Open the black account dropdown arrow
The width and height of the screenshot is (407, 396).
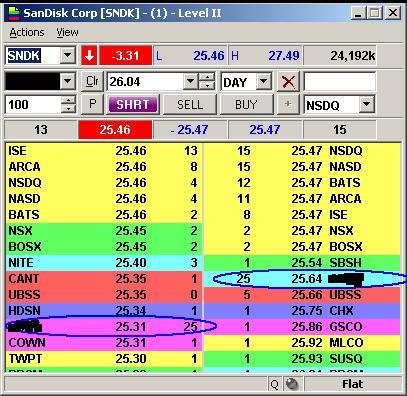point(68,81)
